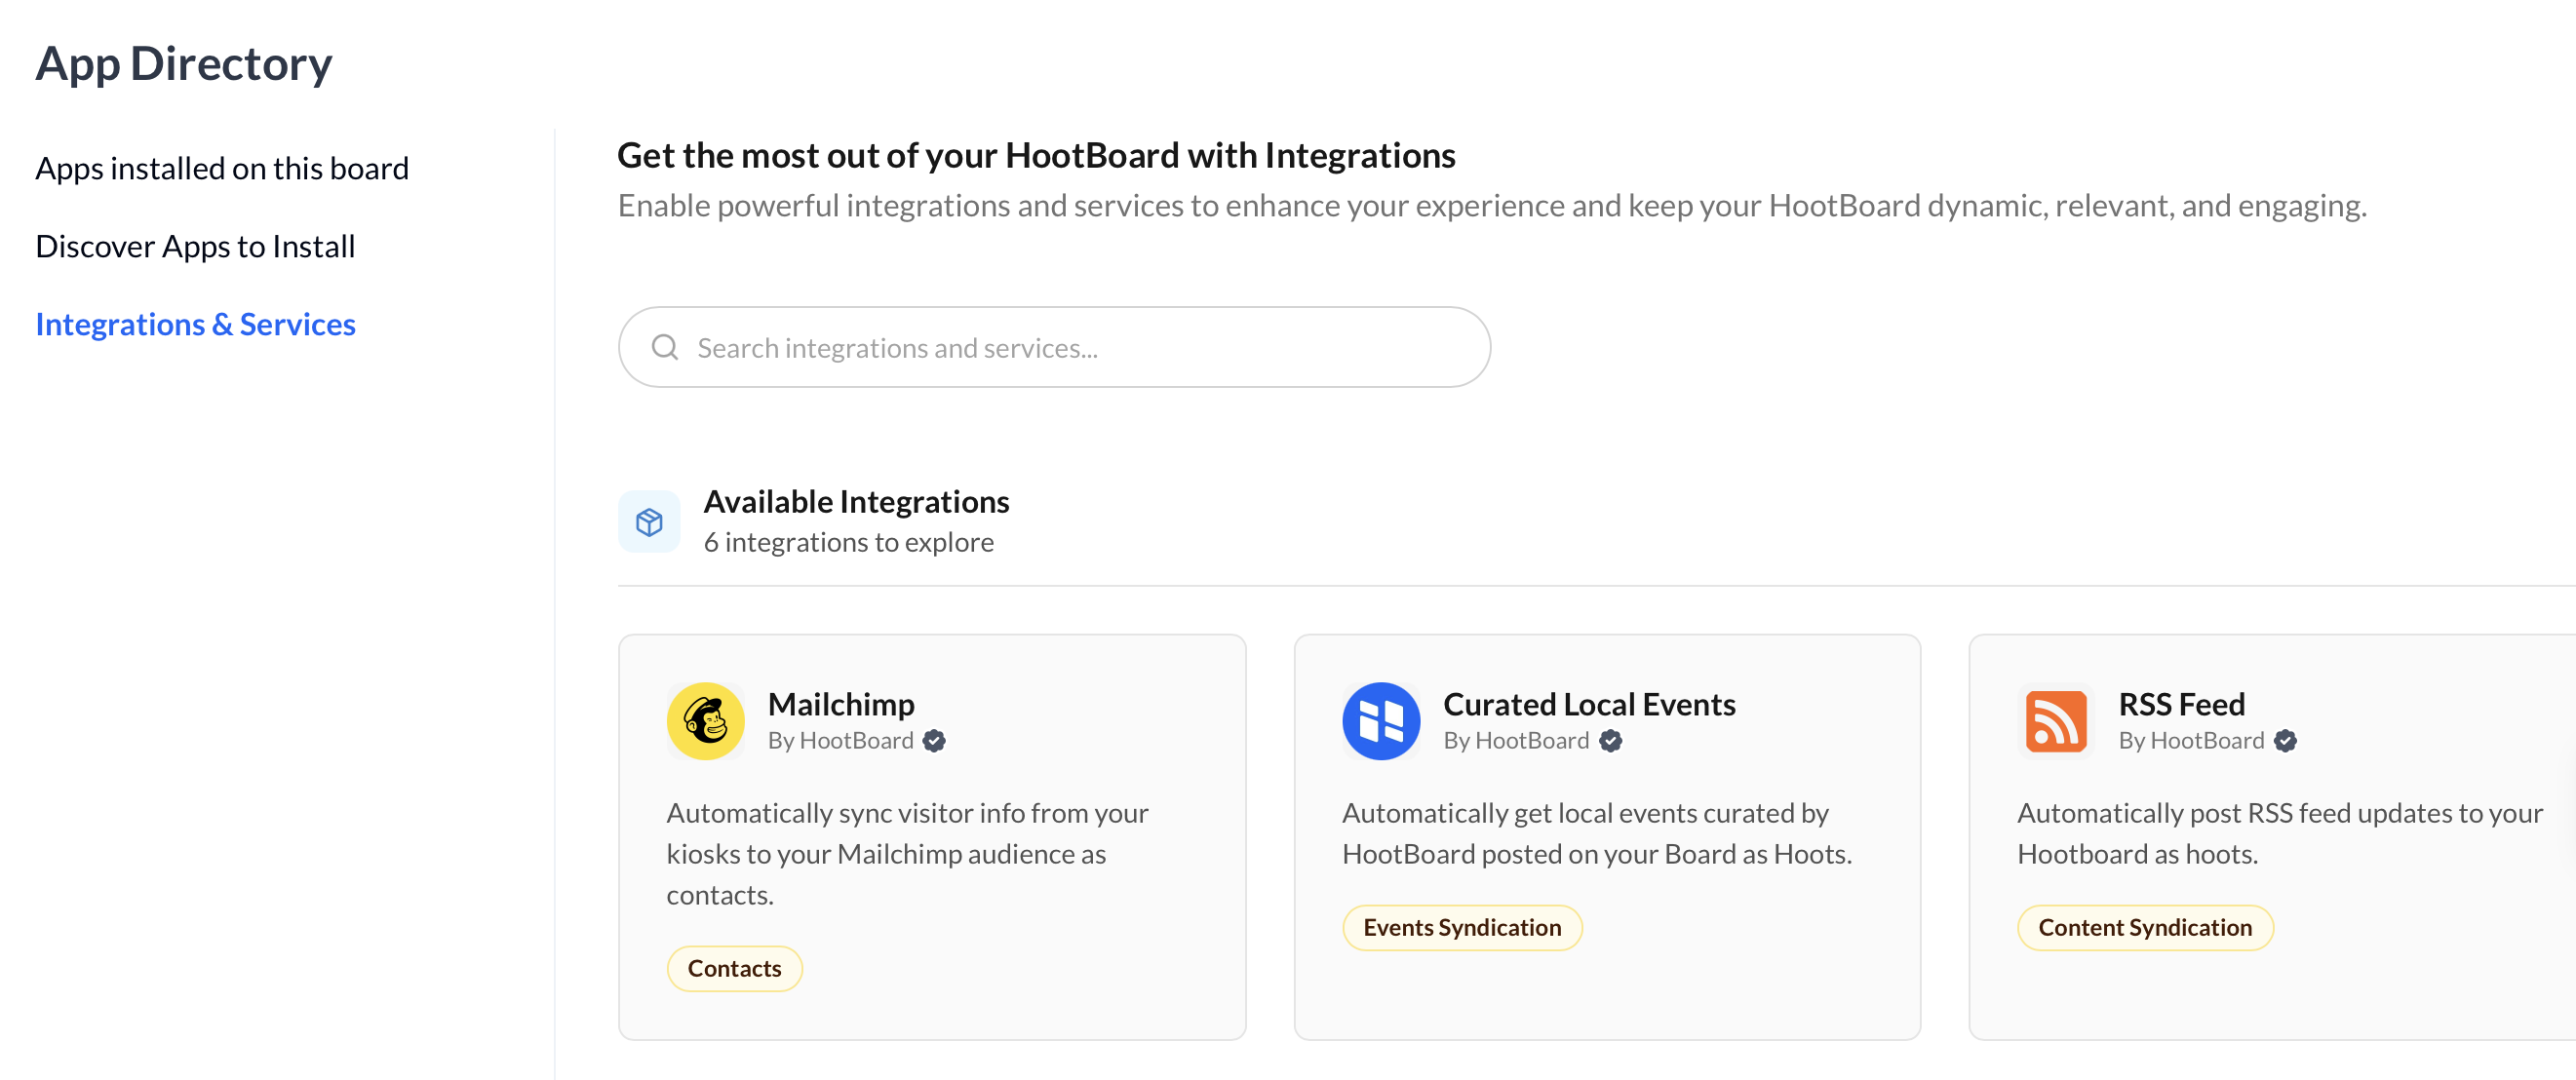Open the Mailchimp integration title
2576x1080 pixels.
841,704
